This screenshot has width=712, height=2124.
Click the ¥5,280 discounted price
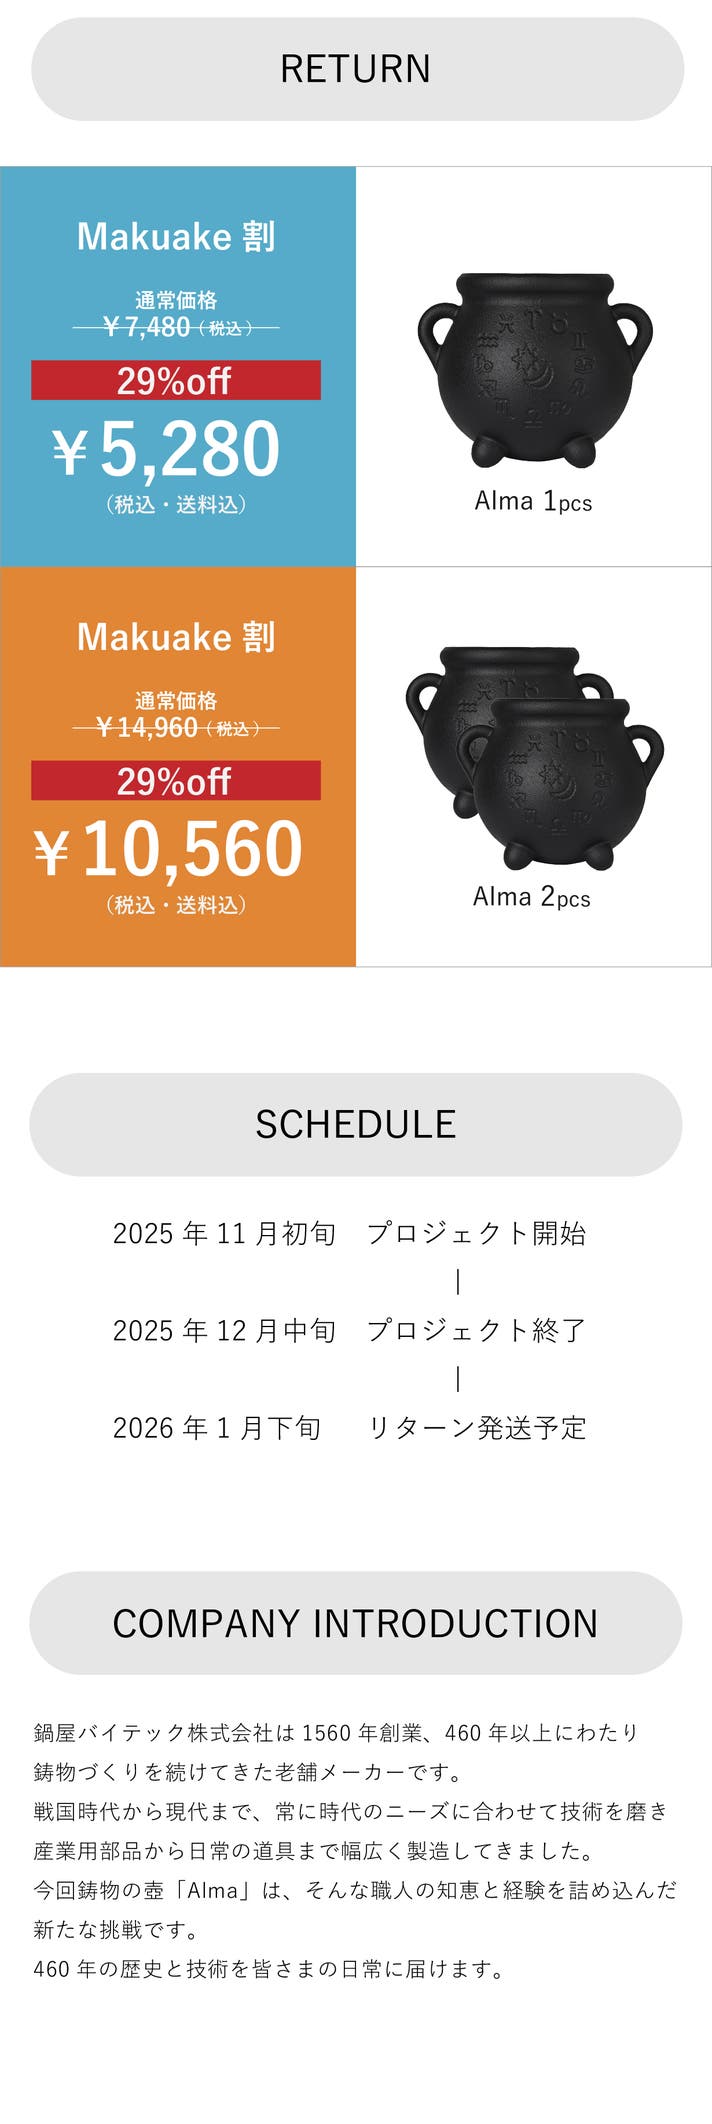167,450
